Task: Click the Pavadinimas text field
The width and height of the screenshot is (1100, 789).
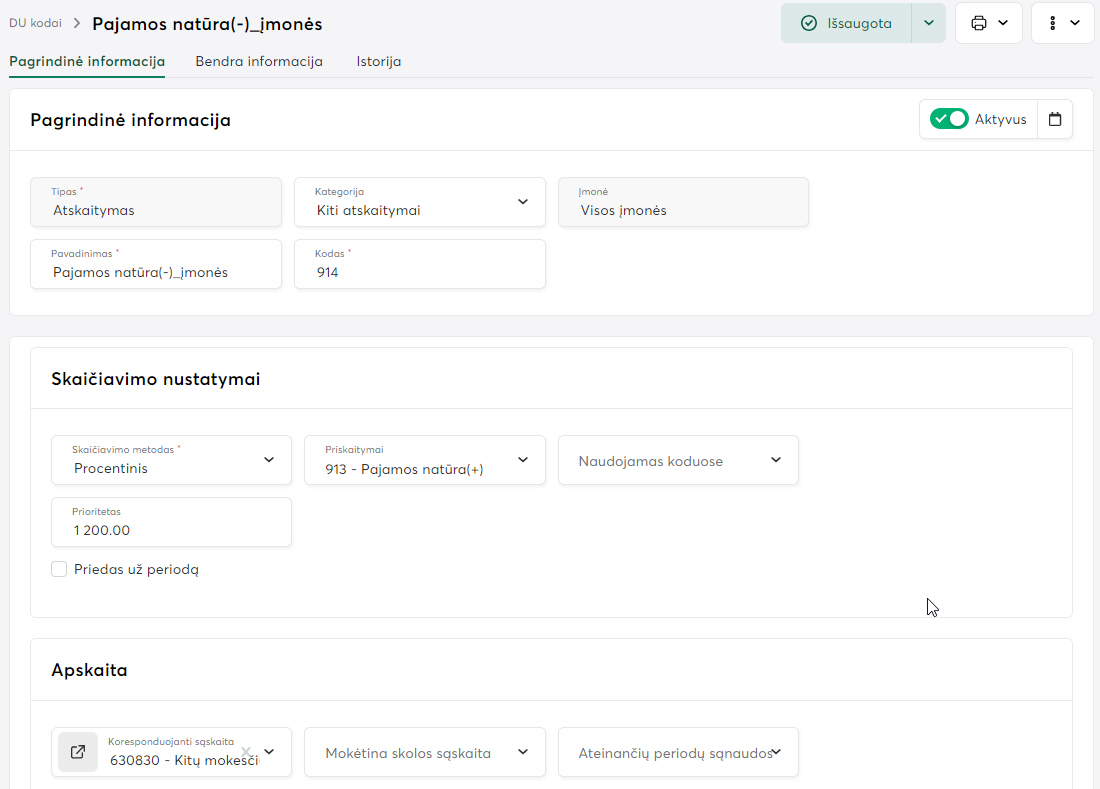Action: 156,271
